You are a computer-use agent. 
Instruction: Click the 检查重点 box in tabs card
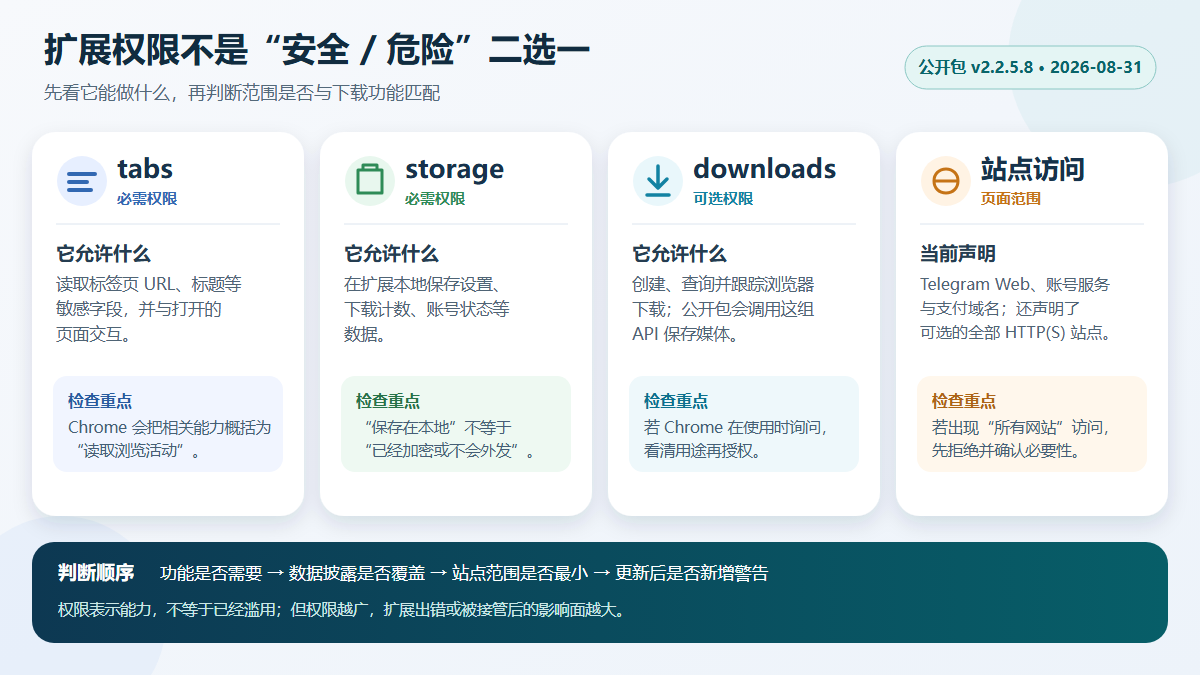[168, 424]
